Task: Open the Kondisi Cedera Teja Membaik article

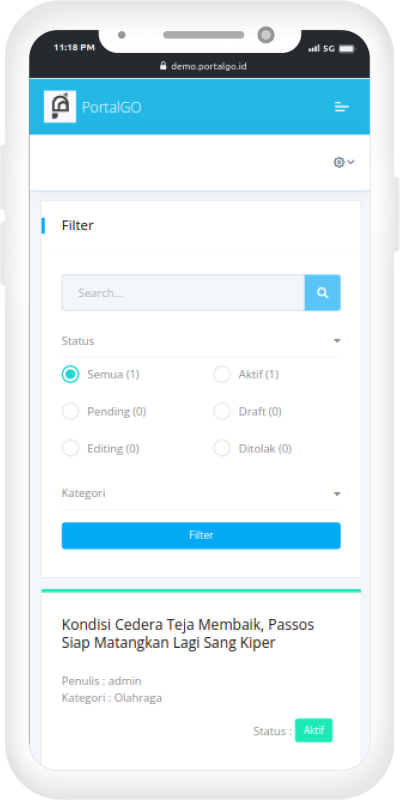Action: point(188,634)
